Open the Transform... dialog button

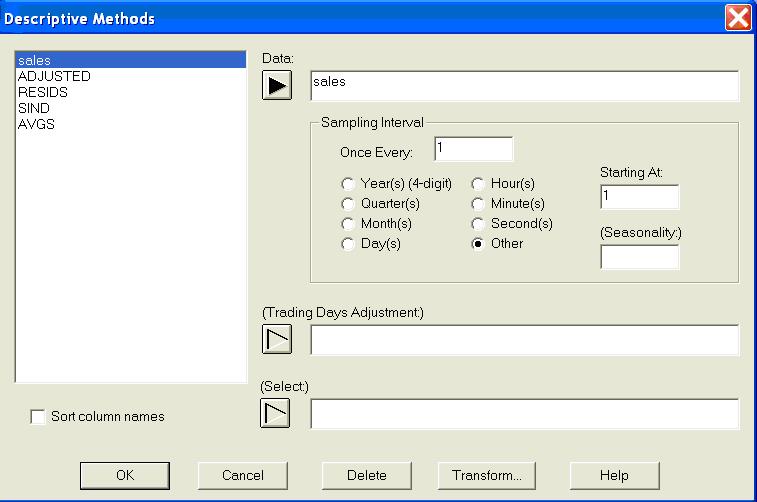click(x=487, y=475)
